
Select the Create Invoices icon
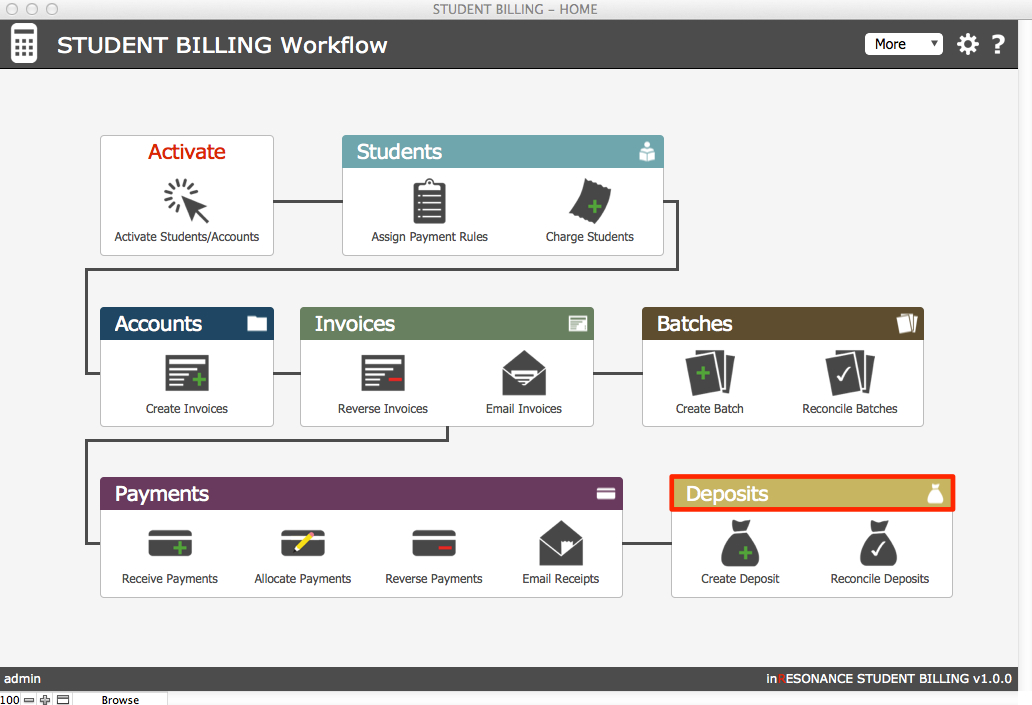click(x=186, y=373)
